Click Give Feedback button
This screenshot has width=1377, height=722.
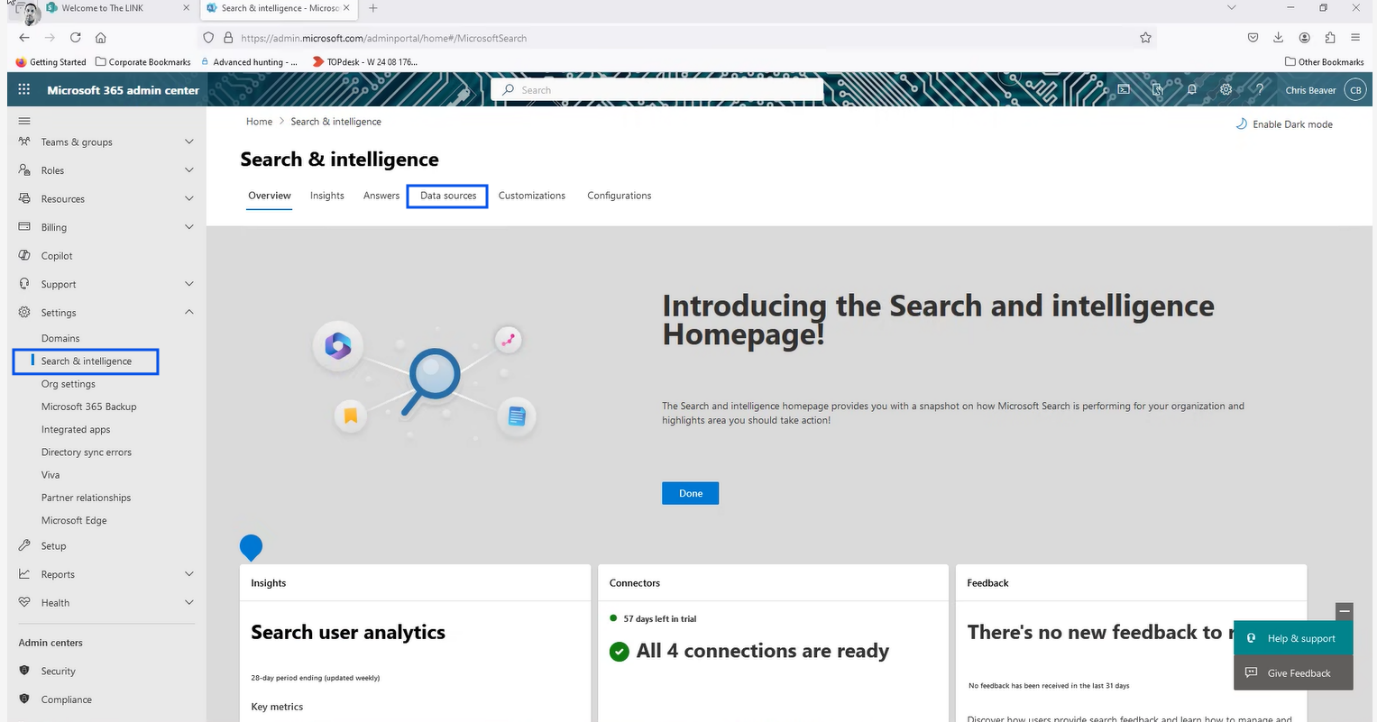tap(1293, 673)
